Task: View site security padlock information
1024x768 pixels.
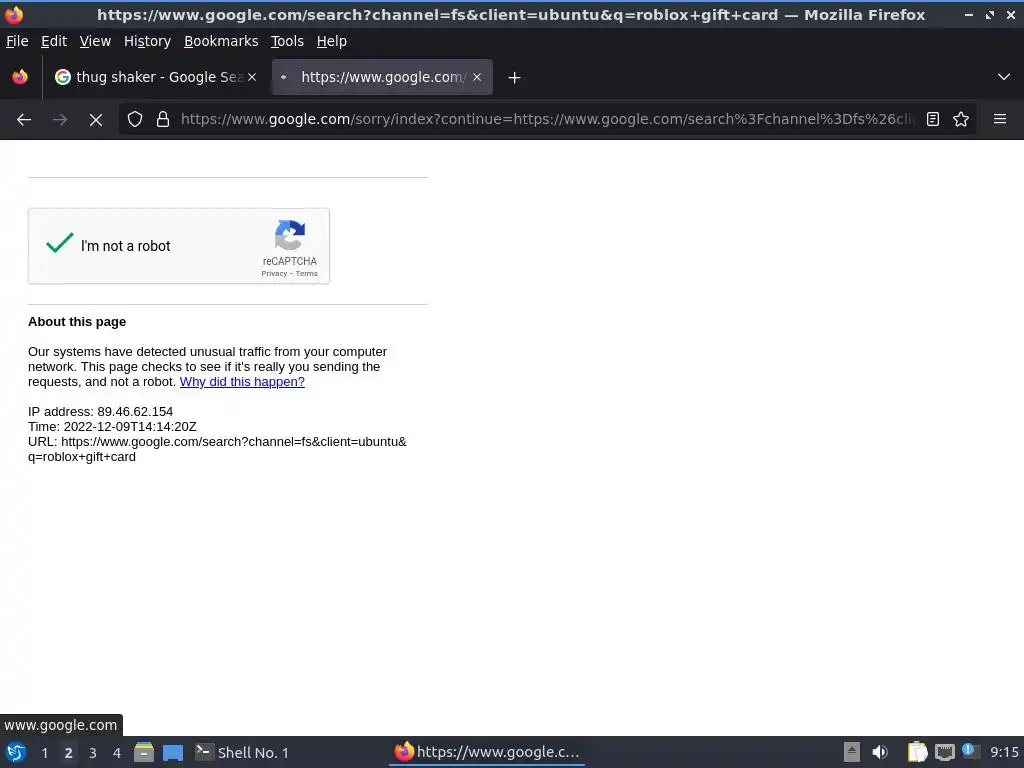Action: (163, 120)
